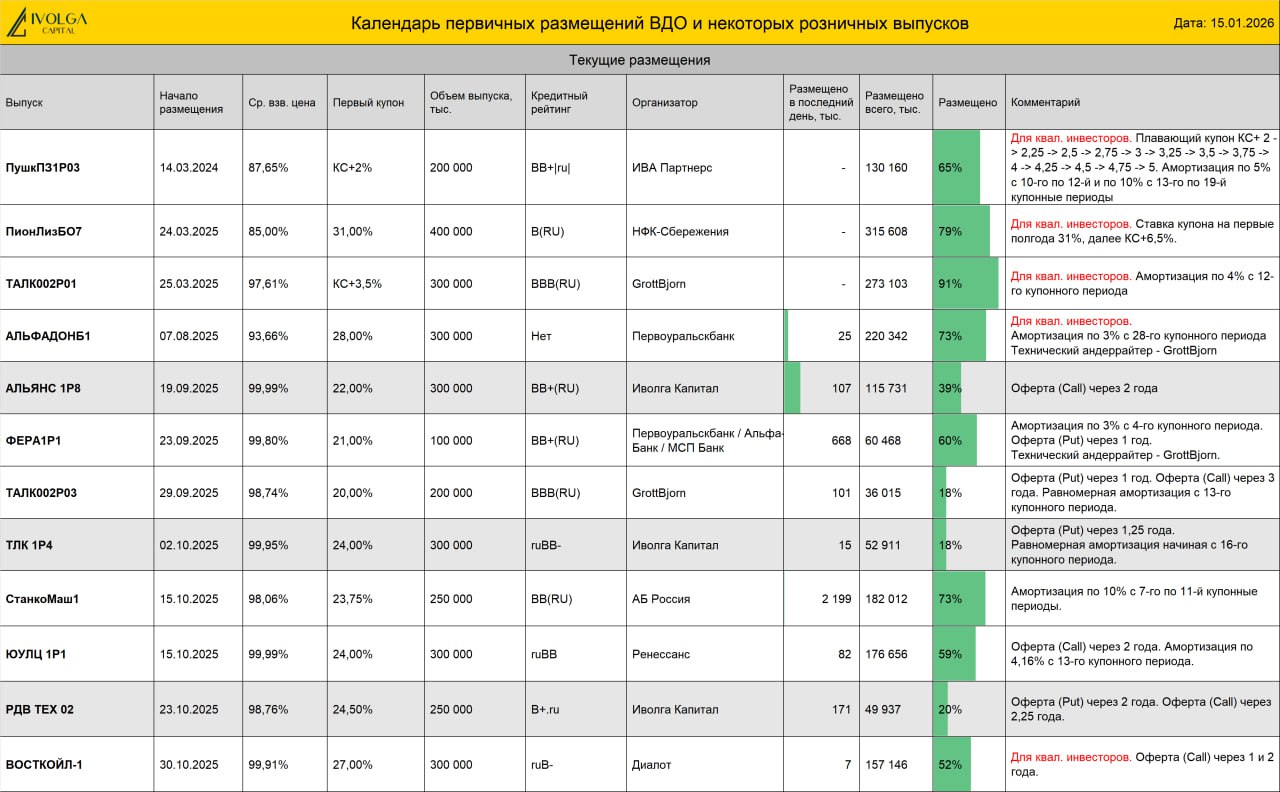Click the issue volume 100 000
The height and width of the screenshot is (792, 1280).
pos(451,440)
